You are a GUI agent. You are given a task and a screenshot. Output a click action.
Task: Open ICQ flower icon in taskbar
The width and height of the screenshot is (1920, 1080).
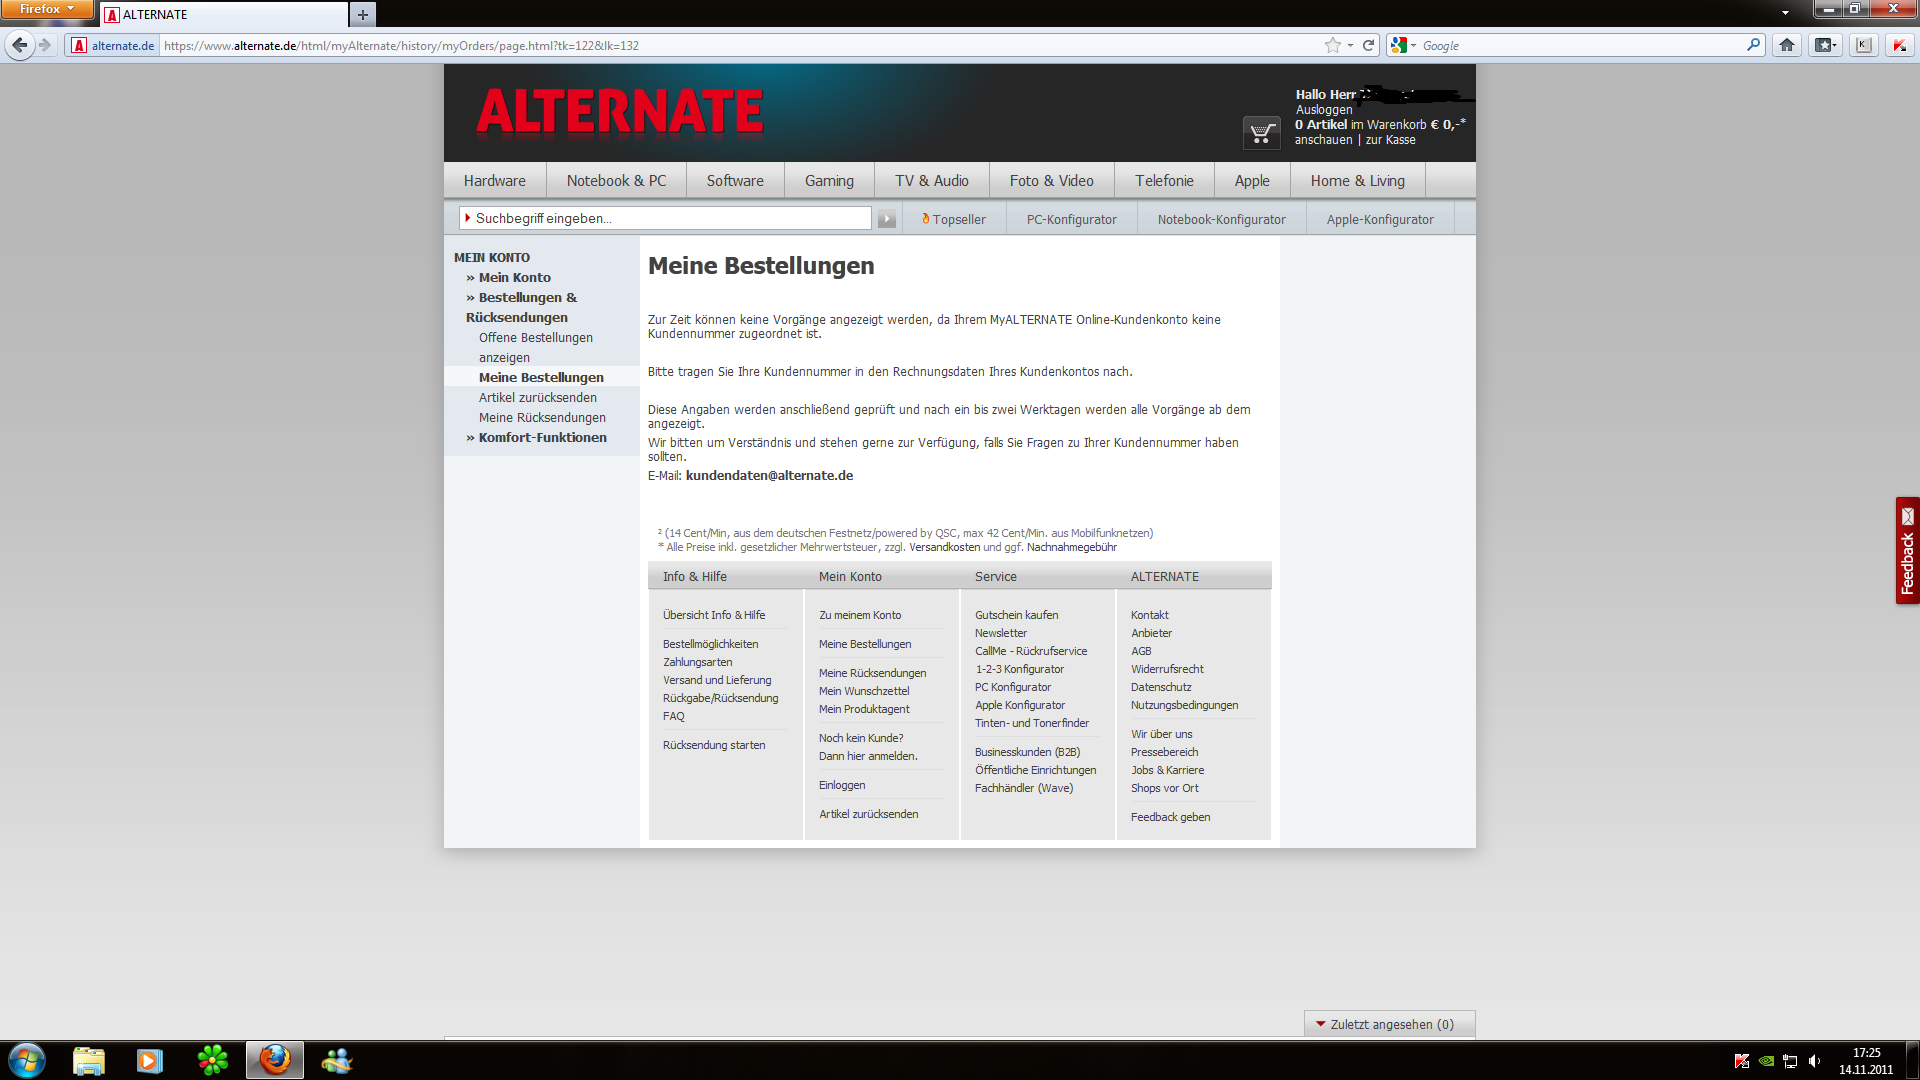[212, 1060]
